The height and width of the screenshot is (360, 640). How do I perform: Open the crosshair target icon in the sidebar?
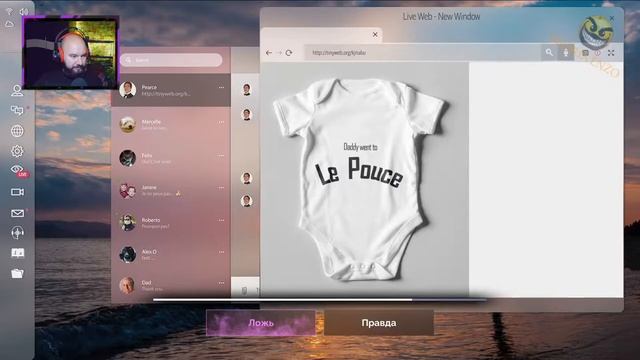(x=17, y=233)
